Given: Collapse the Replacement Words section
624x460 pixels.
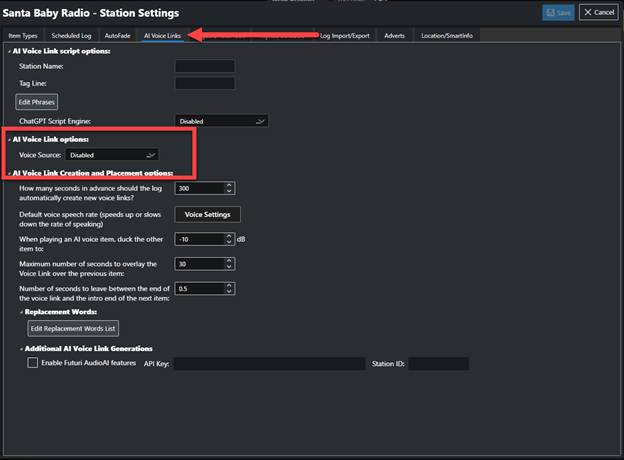Looking at the screenshot, I should point(21,312).
